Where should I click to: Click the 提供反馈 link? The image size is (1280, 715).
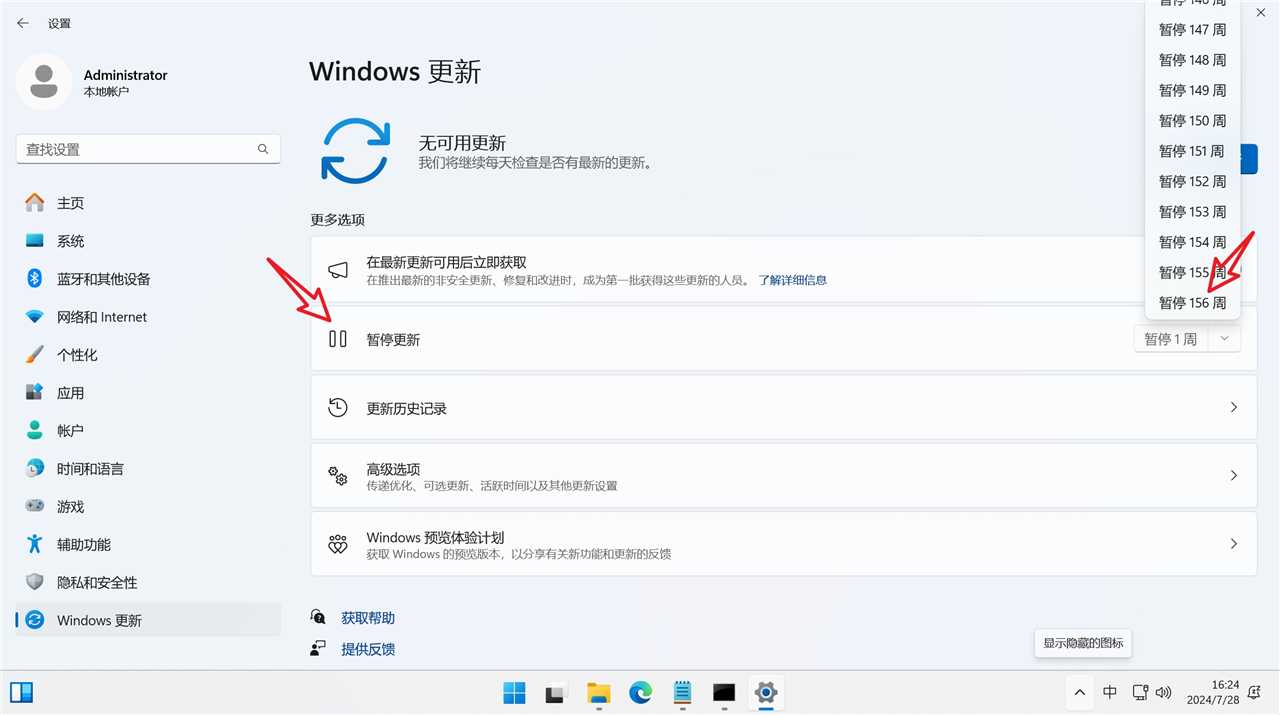368,649
